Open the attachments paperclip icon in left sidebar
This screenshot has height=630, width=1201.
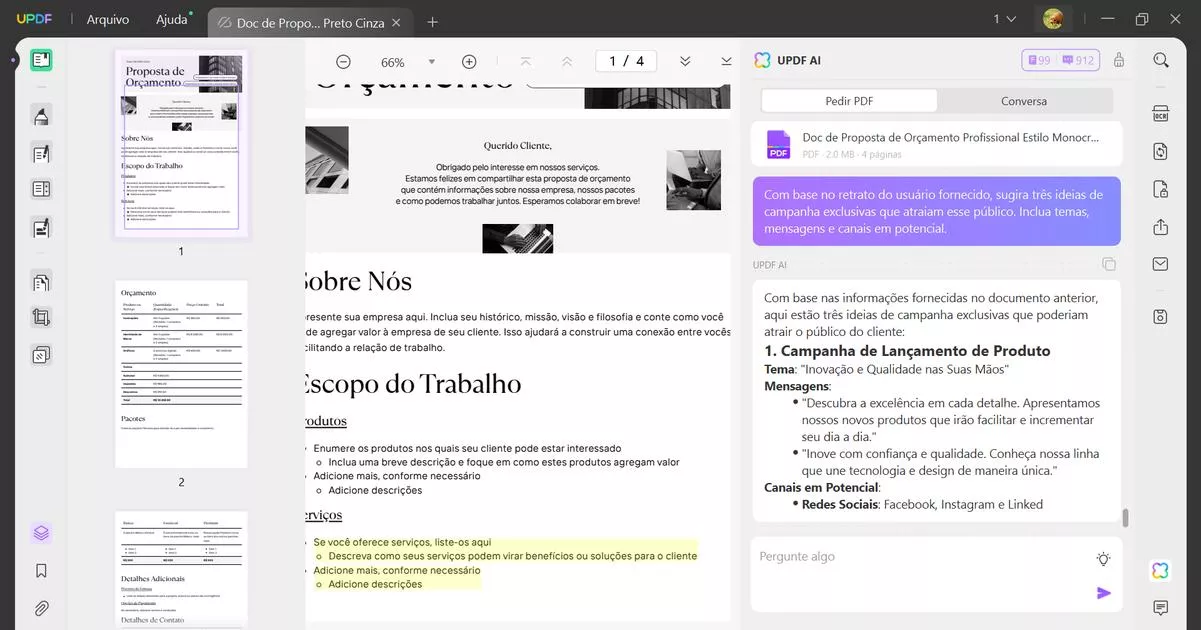click(40, 607)
